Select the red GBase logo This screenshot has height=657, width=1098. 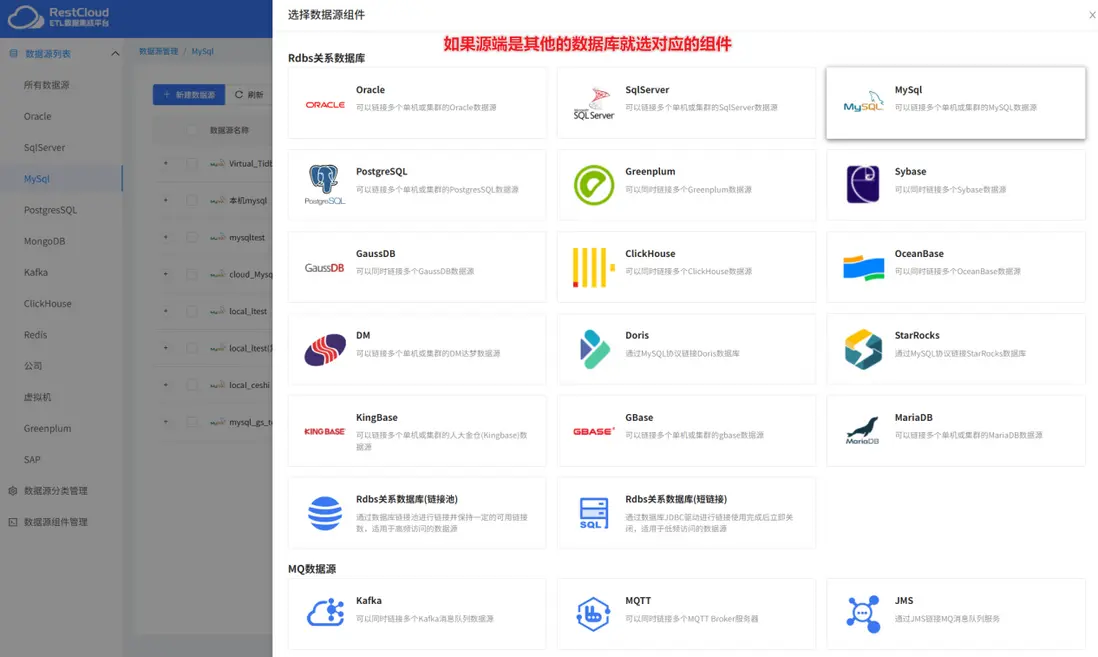(x=594, y=431)
